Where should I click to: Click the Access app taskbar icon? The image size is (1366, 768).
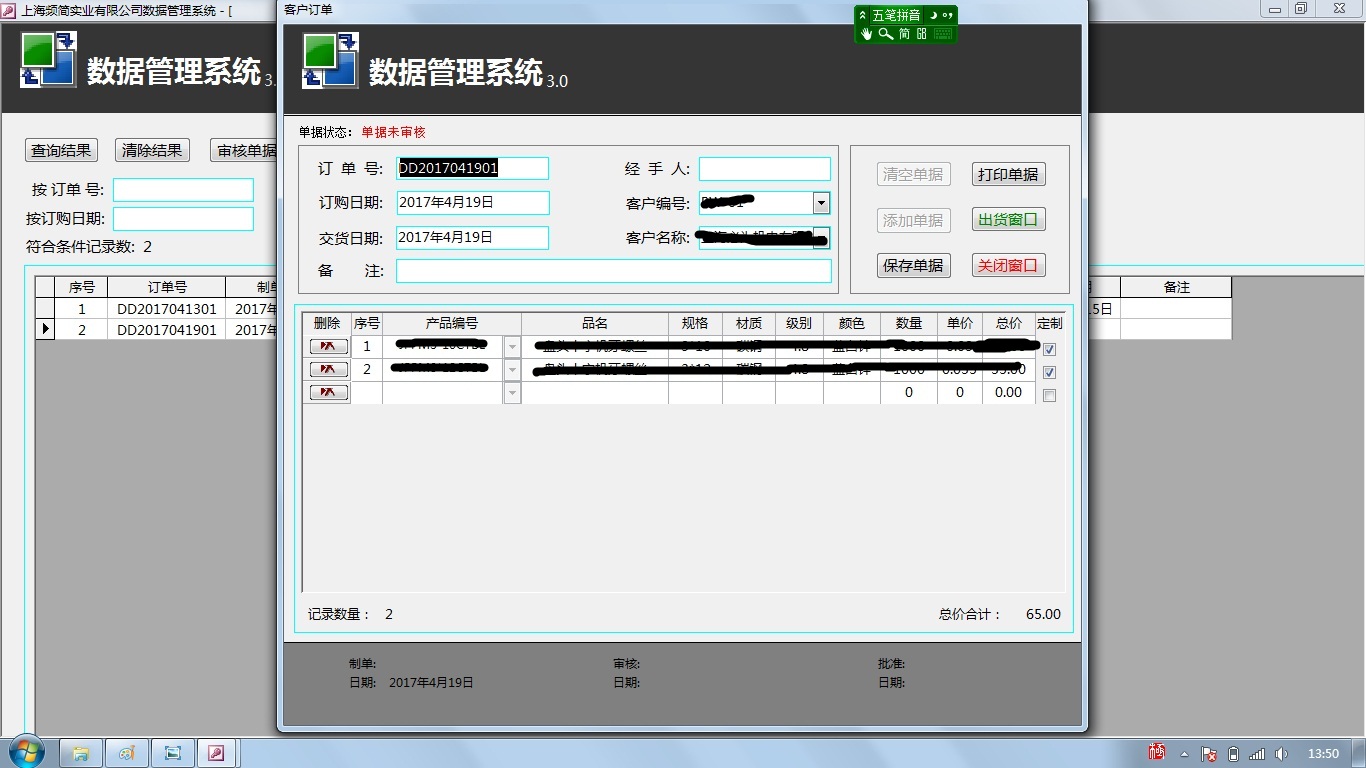point(216,753)
